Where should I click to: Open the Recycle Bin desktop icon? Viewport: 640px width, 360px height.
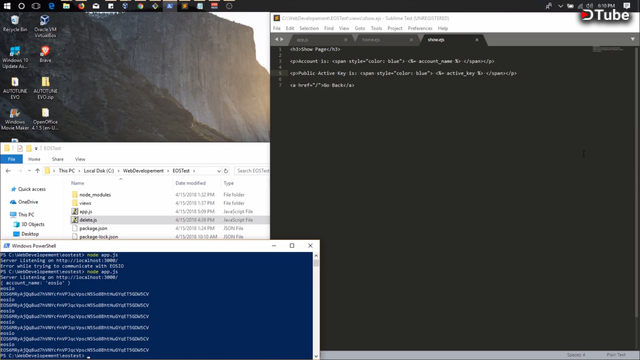point(15,23)
